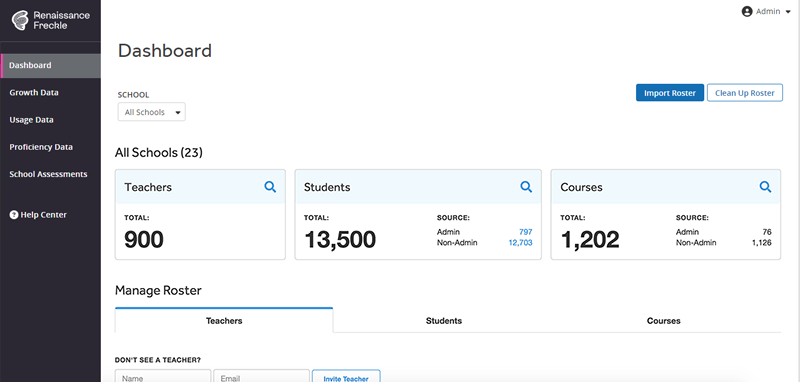This screenshot has height=382, width=800.
Task: Click the Courses card magnifier icon
Action: coord(765,187)
